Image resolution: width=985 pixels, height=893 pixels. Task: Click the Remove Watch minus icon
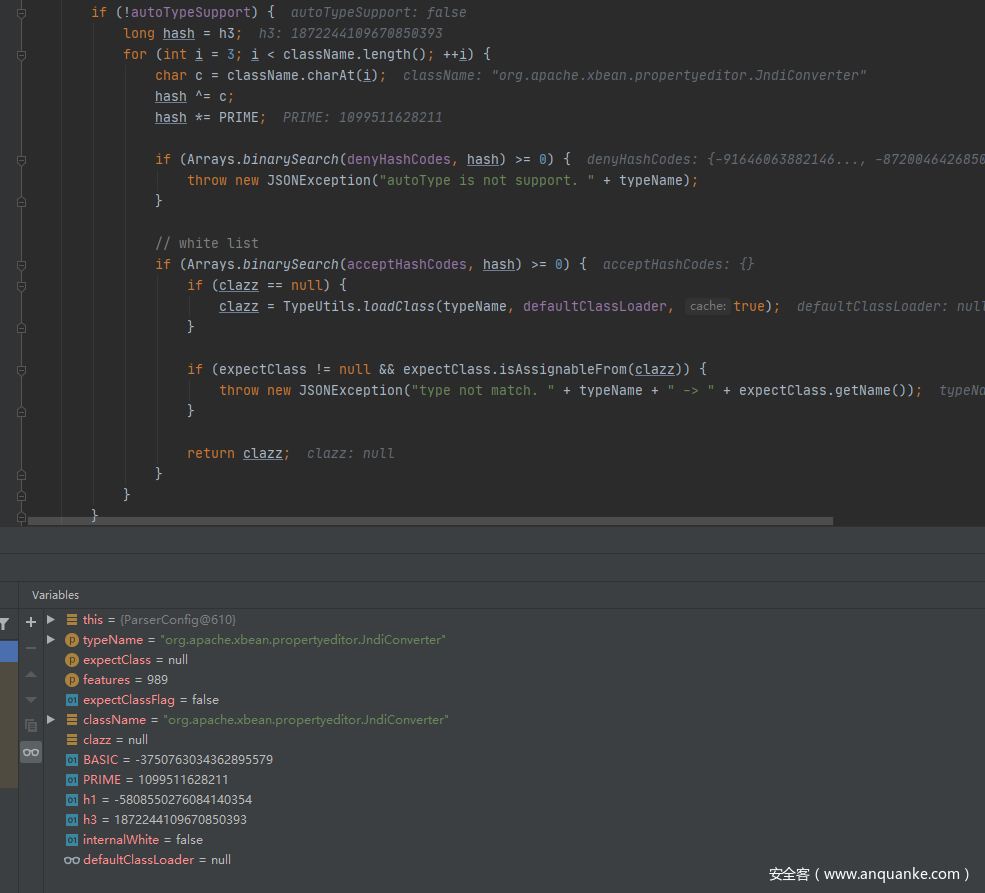pyautogui.click(x=30, y=648)
